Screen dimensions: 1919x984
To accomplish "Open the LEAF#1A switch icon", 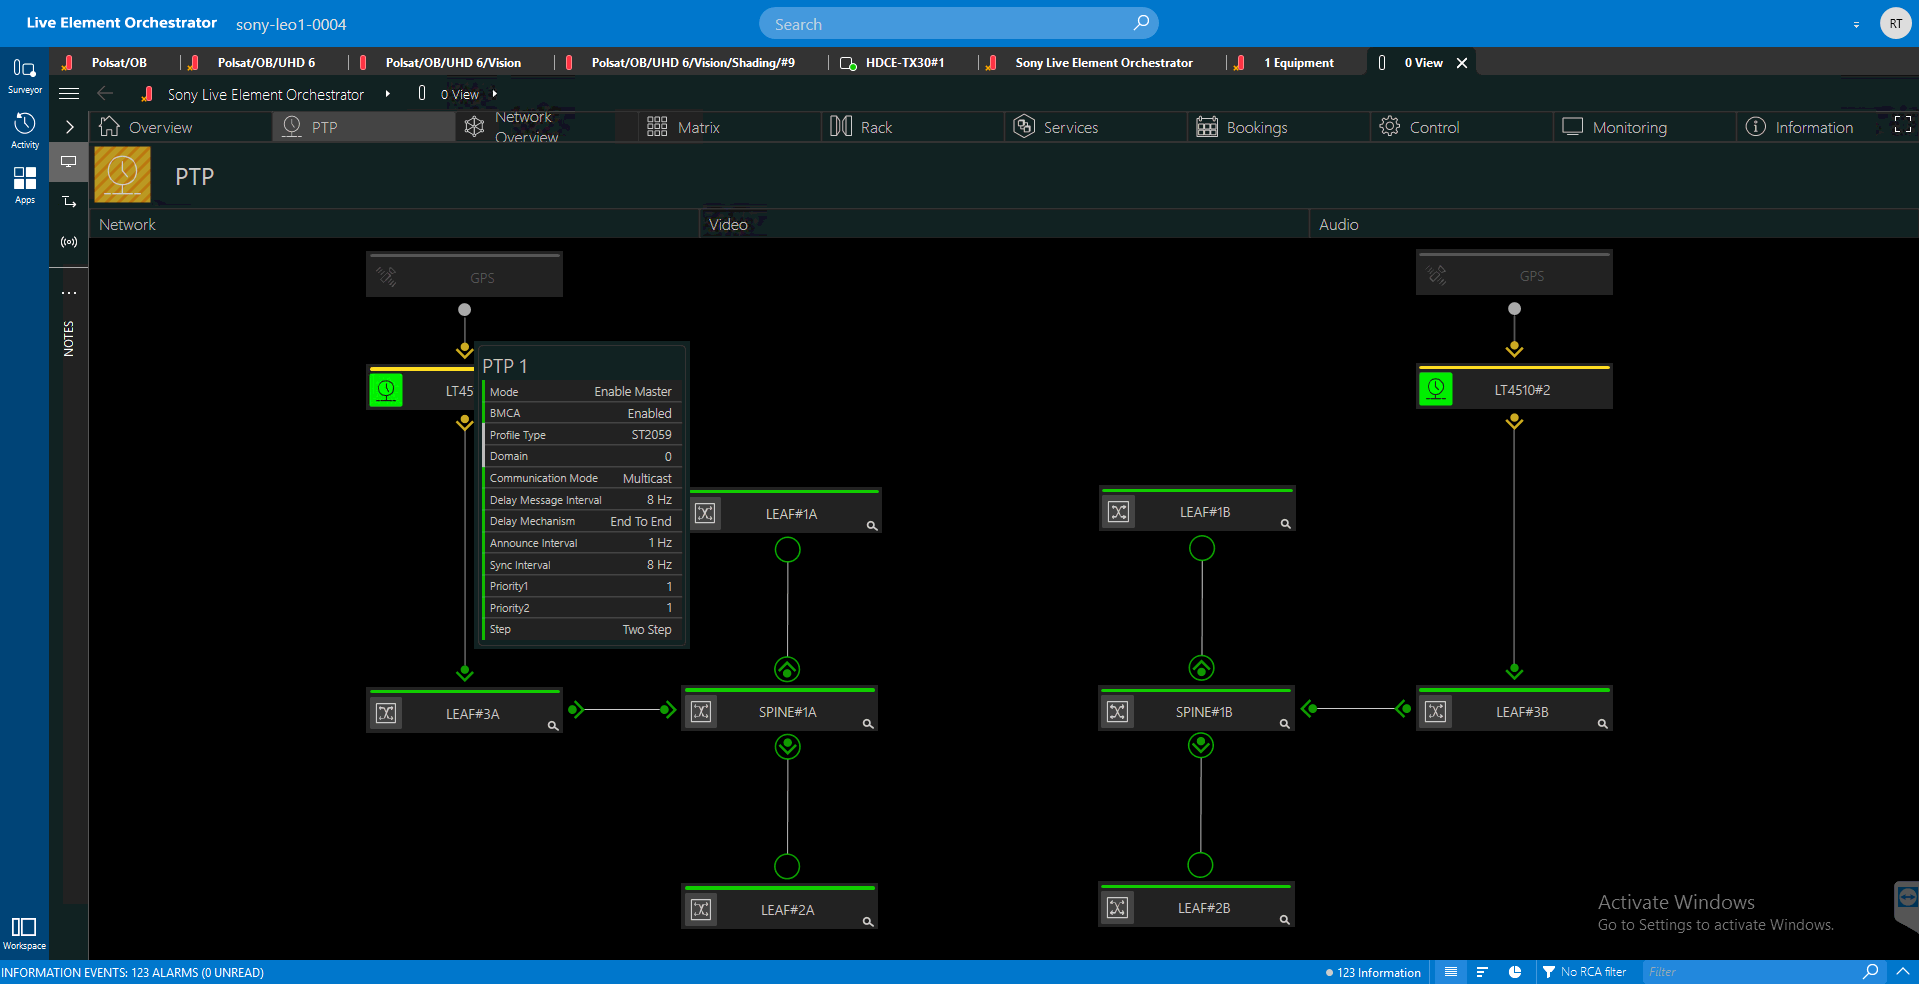I will [705, 513].
